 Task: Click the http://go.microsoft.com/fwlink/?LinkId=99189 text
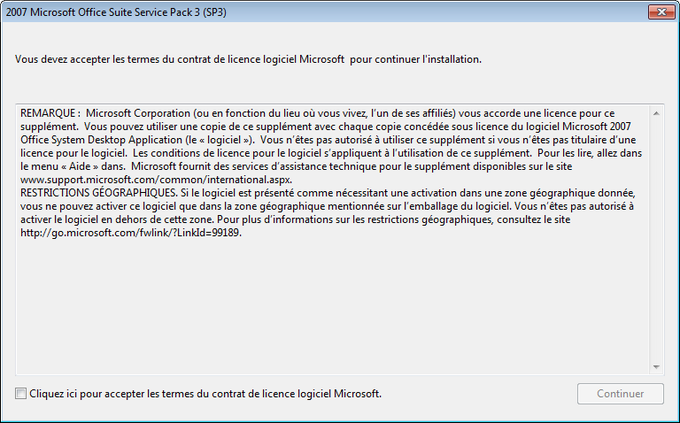[131, 233]
